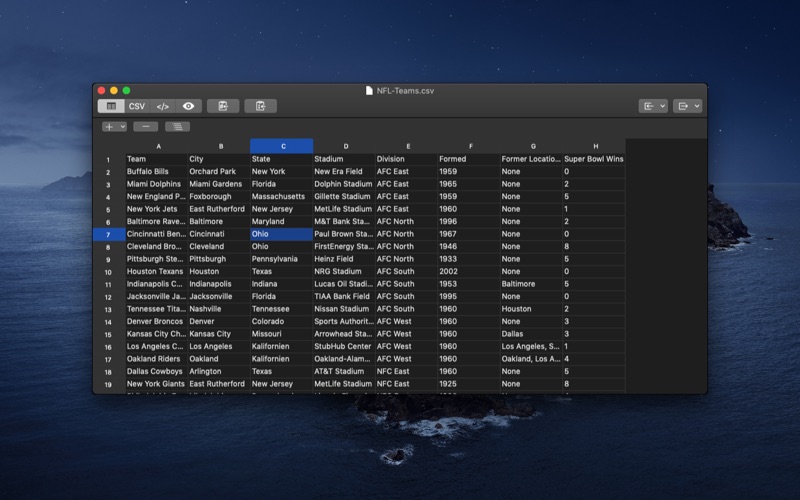800x500 pixels.
Task: Click the Houston former location cell
Action: coord(531,309)
